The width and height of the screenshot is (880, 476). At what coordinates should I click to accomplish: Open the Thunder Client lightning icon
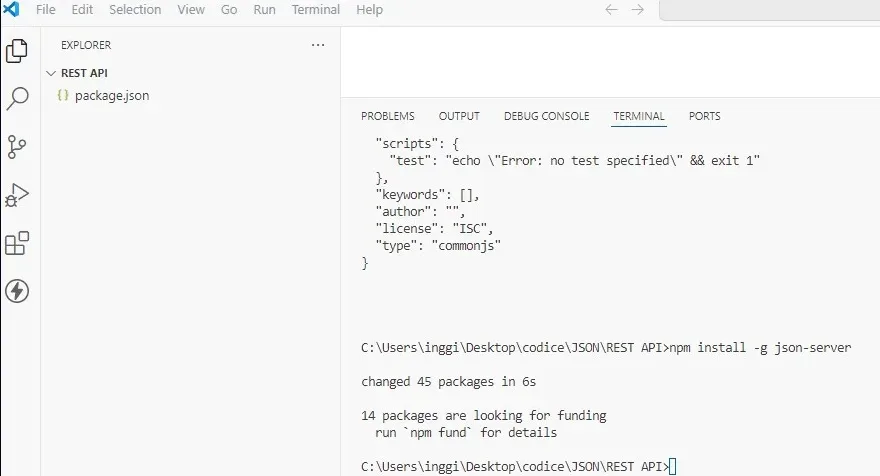[x=17, y=291]
